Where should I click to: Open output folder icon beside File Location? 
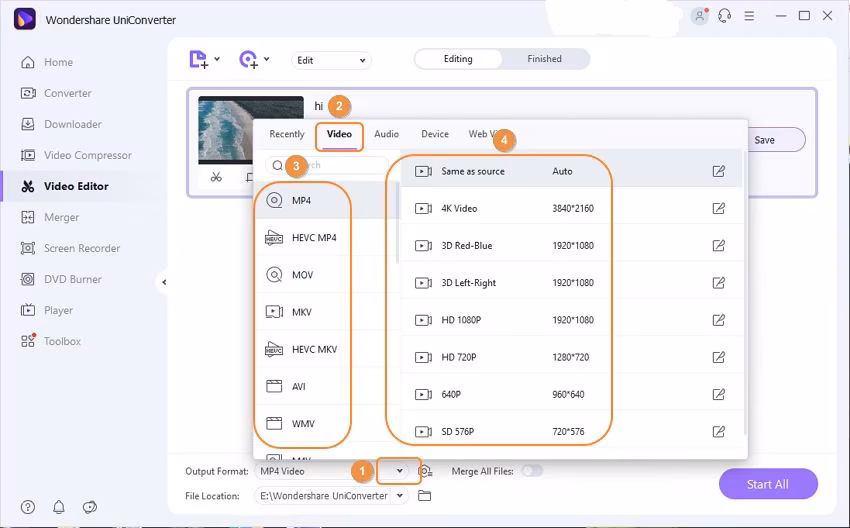(x=424, y=495)
